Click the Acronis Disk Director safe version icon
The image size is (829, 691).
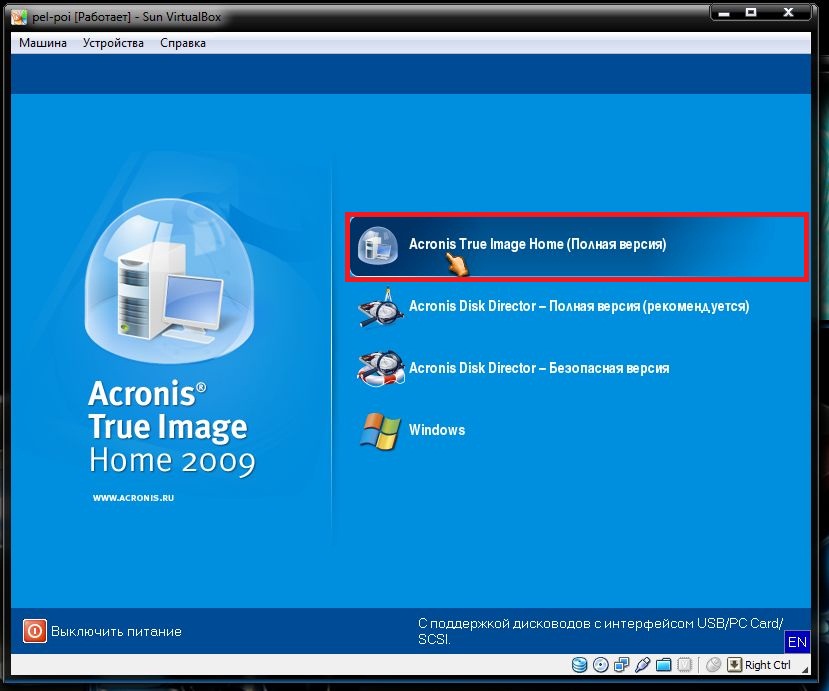tap(379, 368)
